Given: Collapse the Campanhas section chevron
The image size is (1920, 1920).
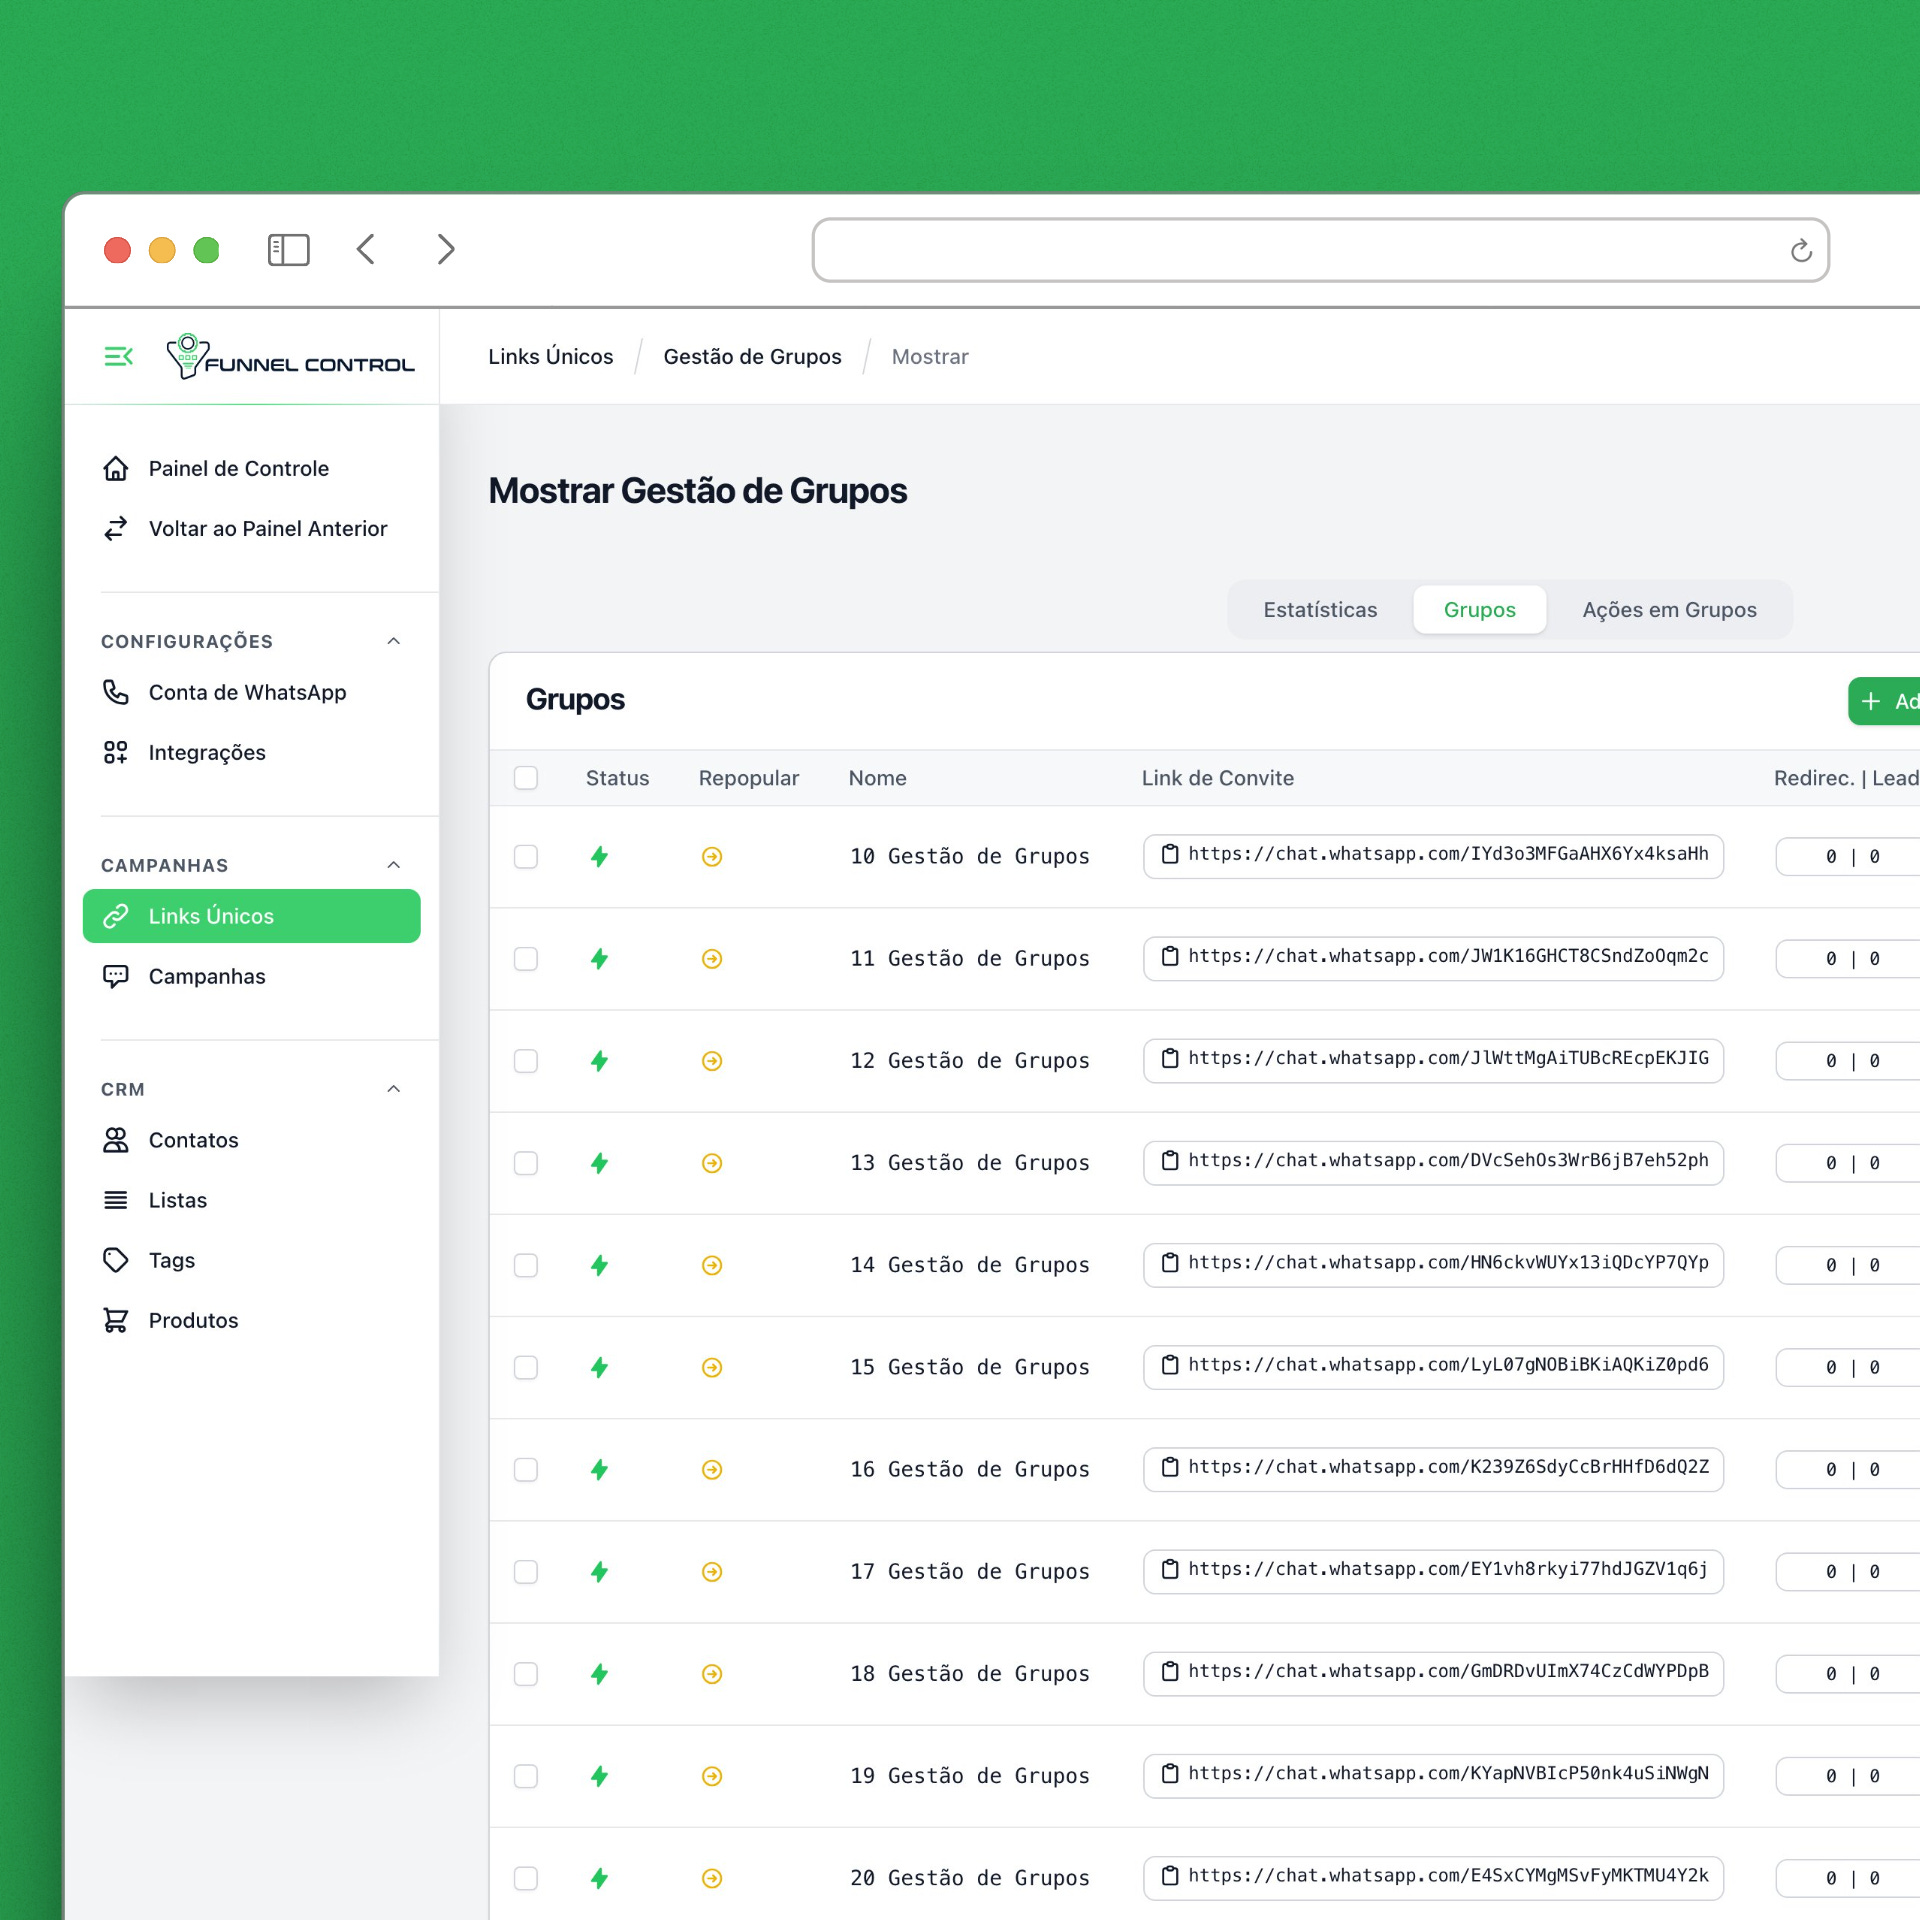Looking at the screenshot, I should (394, 865).
